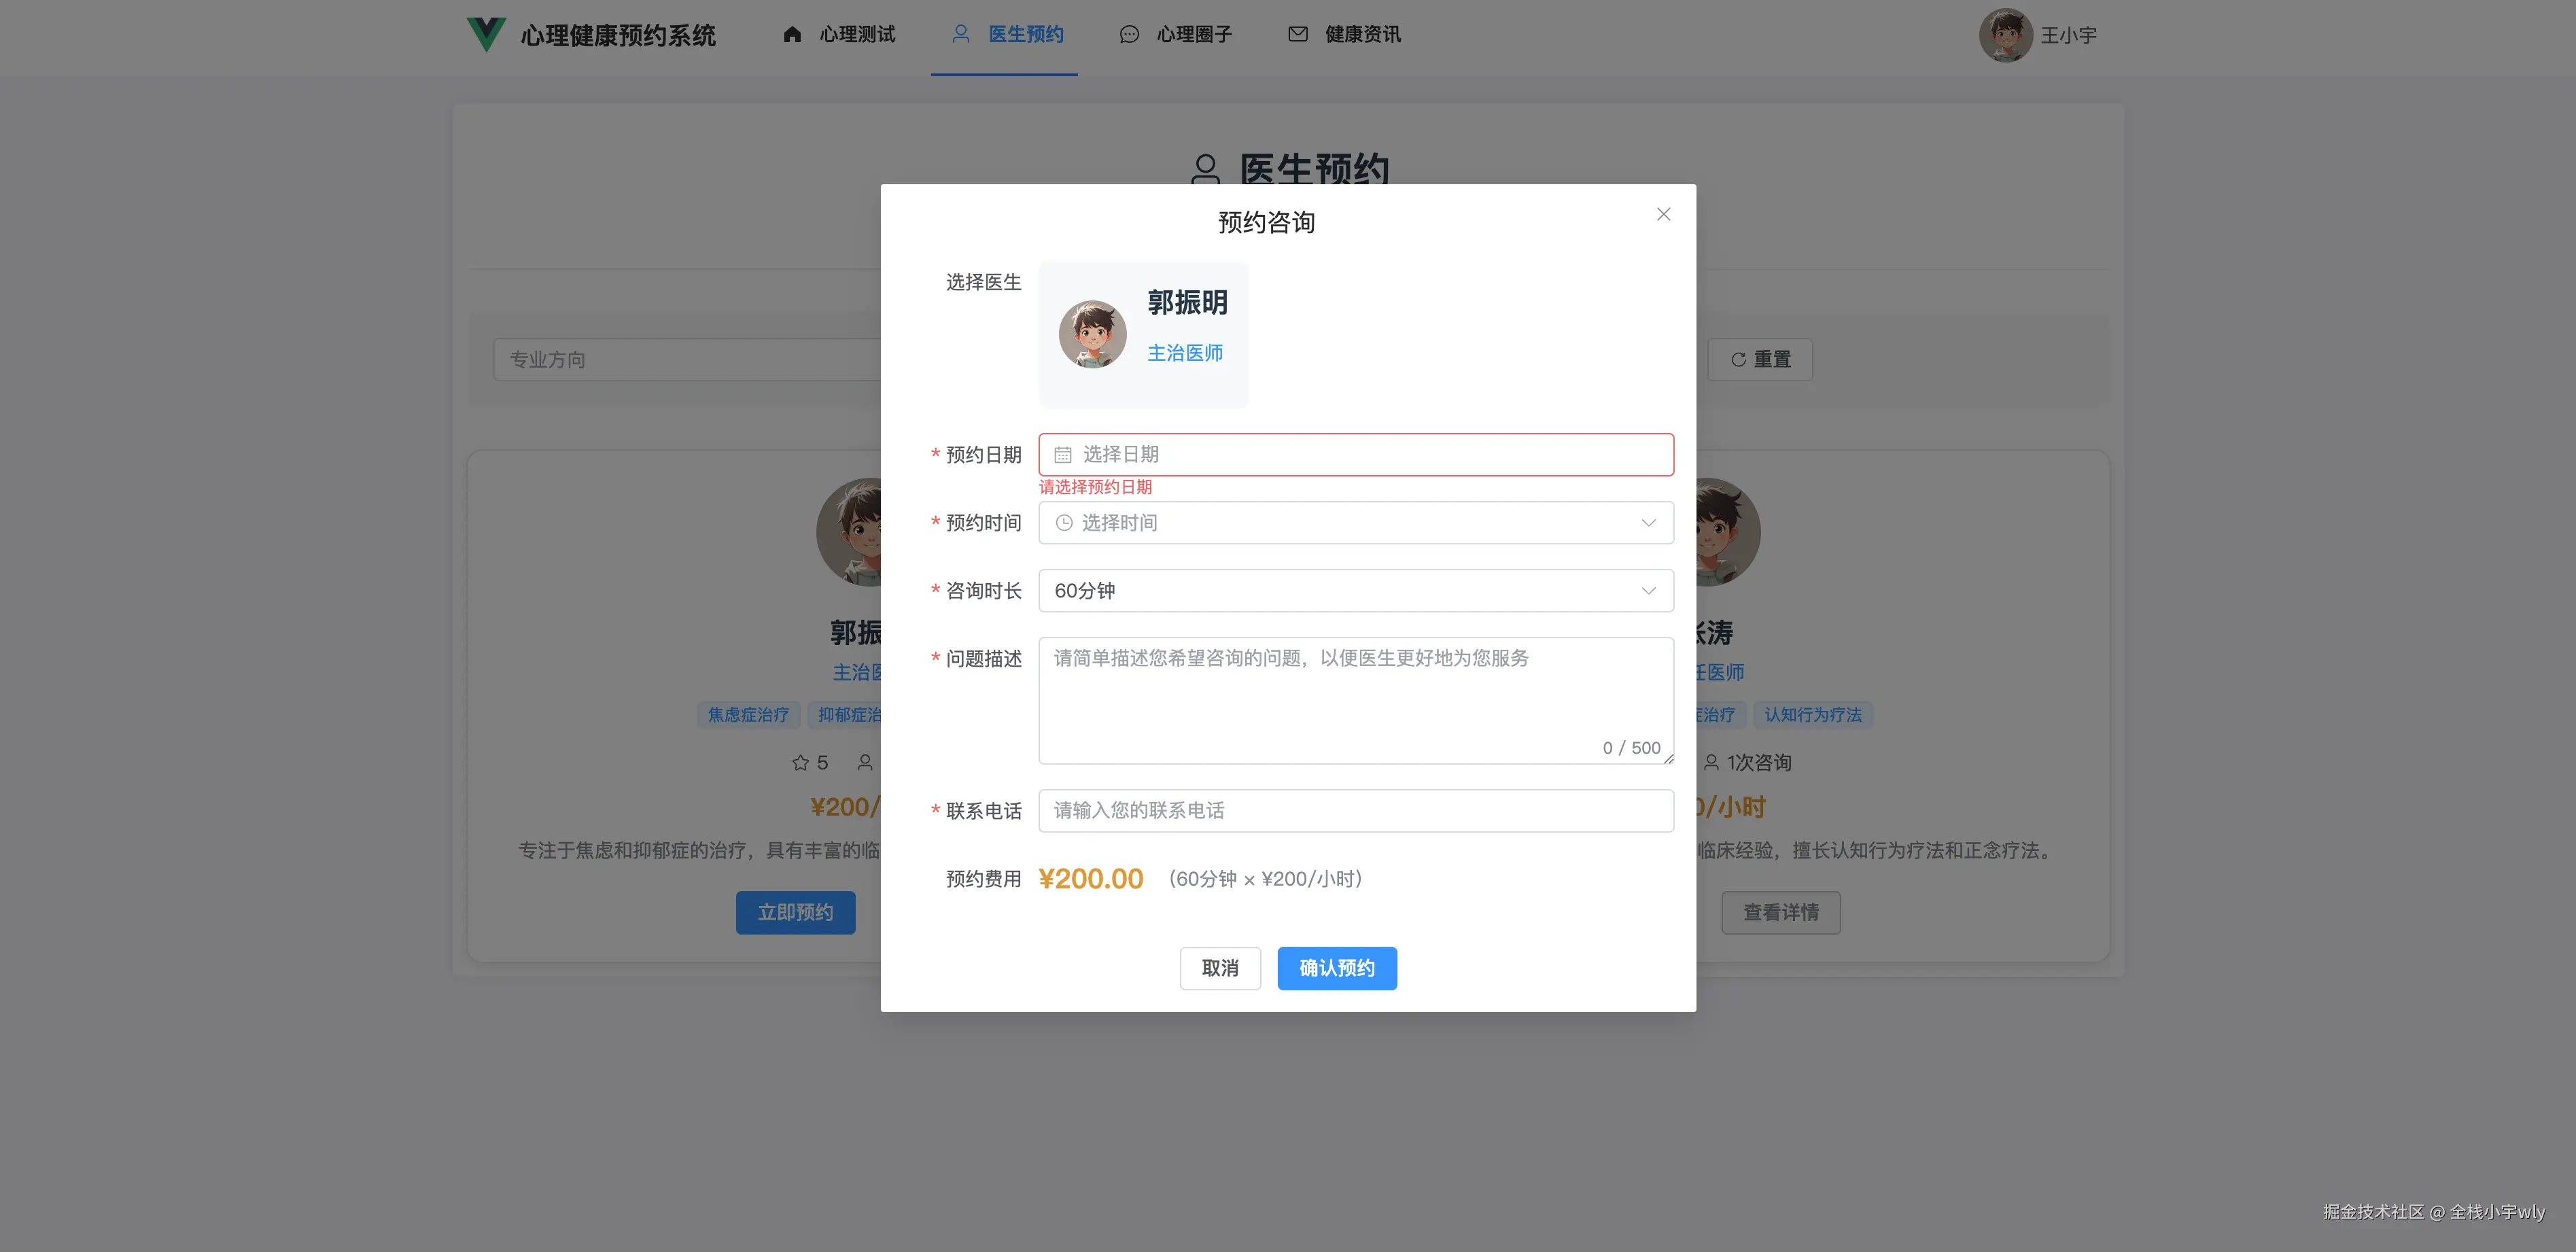Click the calendar icon in the date field

[x=1063, y=454]
